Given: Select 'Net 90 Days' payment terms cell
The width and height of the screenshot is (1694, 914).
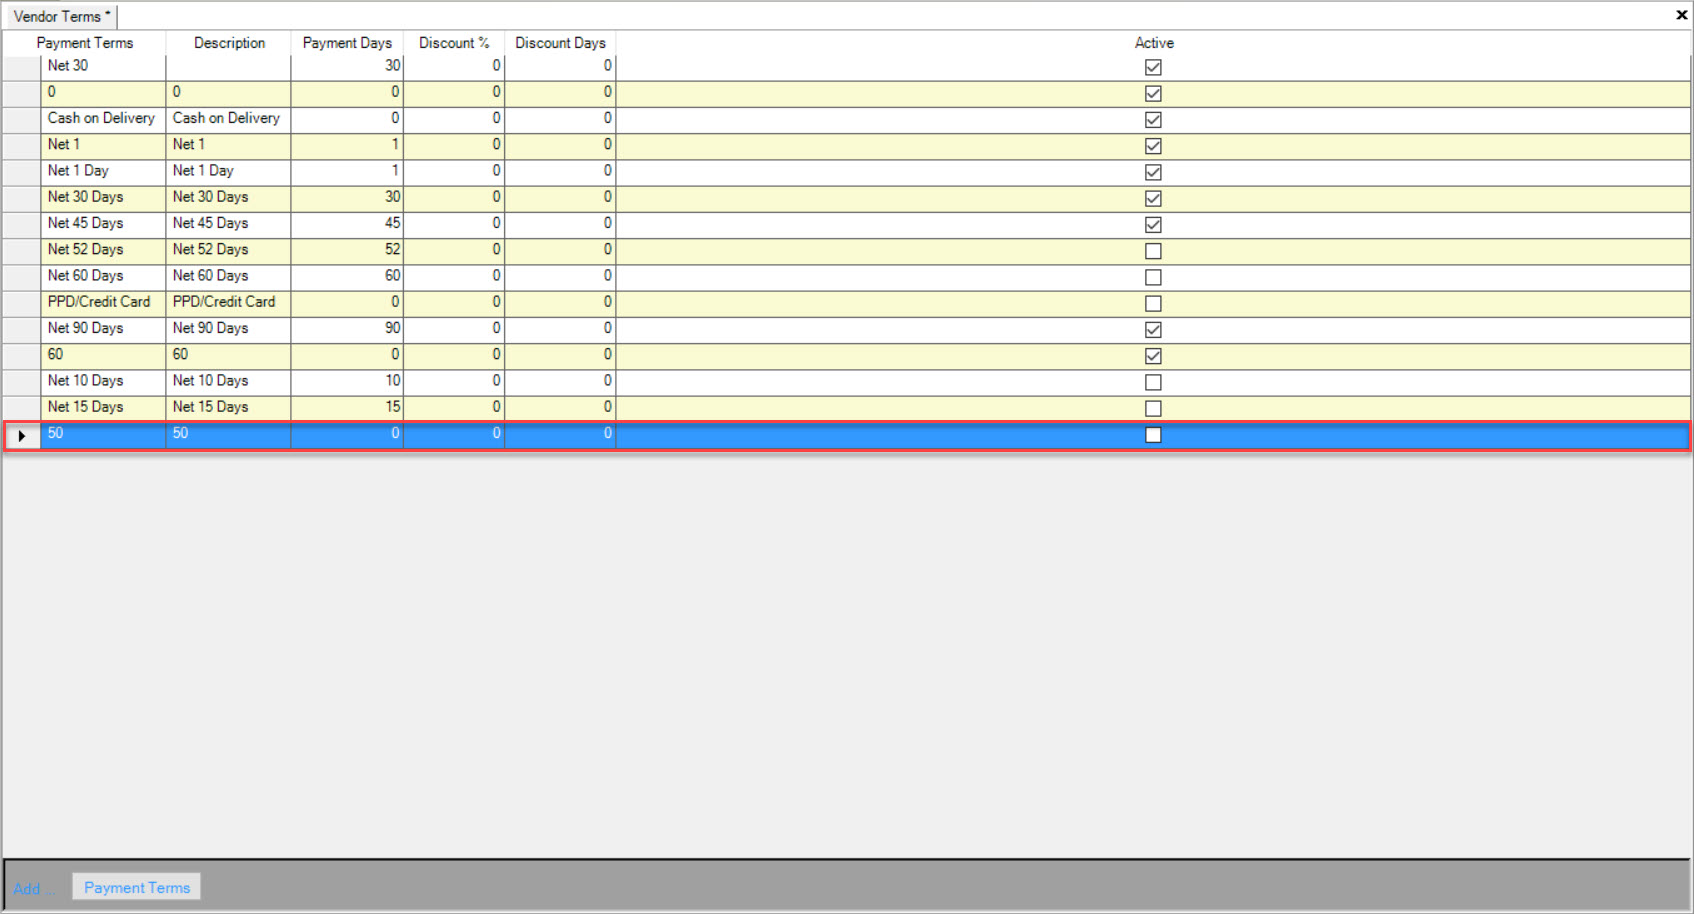Looking at the screenshot, I should point(103,329).
